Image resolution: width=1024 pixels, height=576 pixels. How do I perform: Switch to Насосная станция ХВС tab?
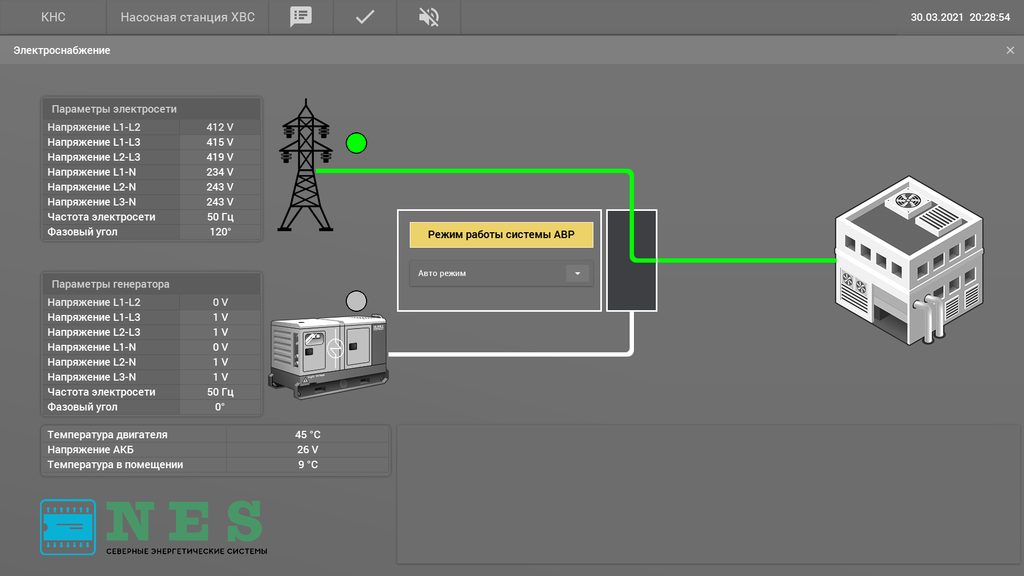[x=186, y=17]
